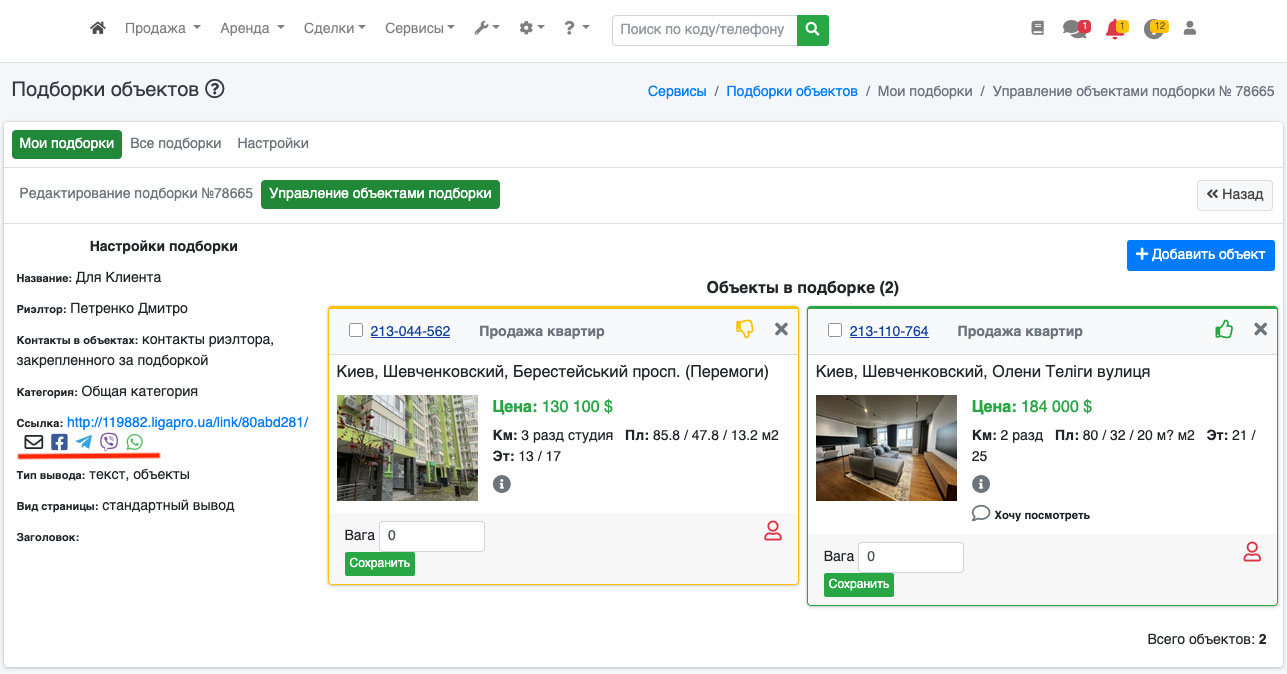
Task: Send the collection link by email icon
Action: click(34, 442)
